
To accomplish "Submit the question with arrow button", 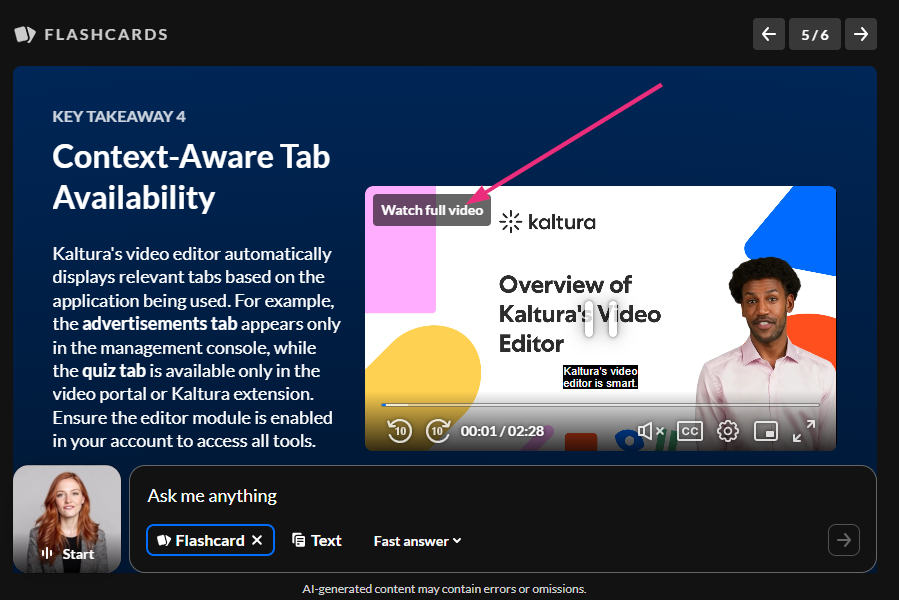I will pos(843,540).
